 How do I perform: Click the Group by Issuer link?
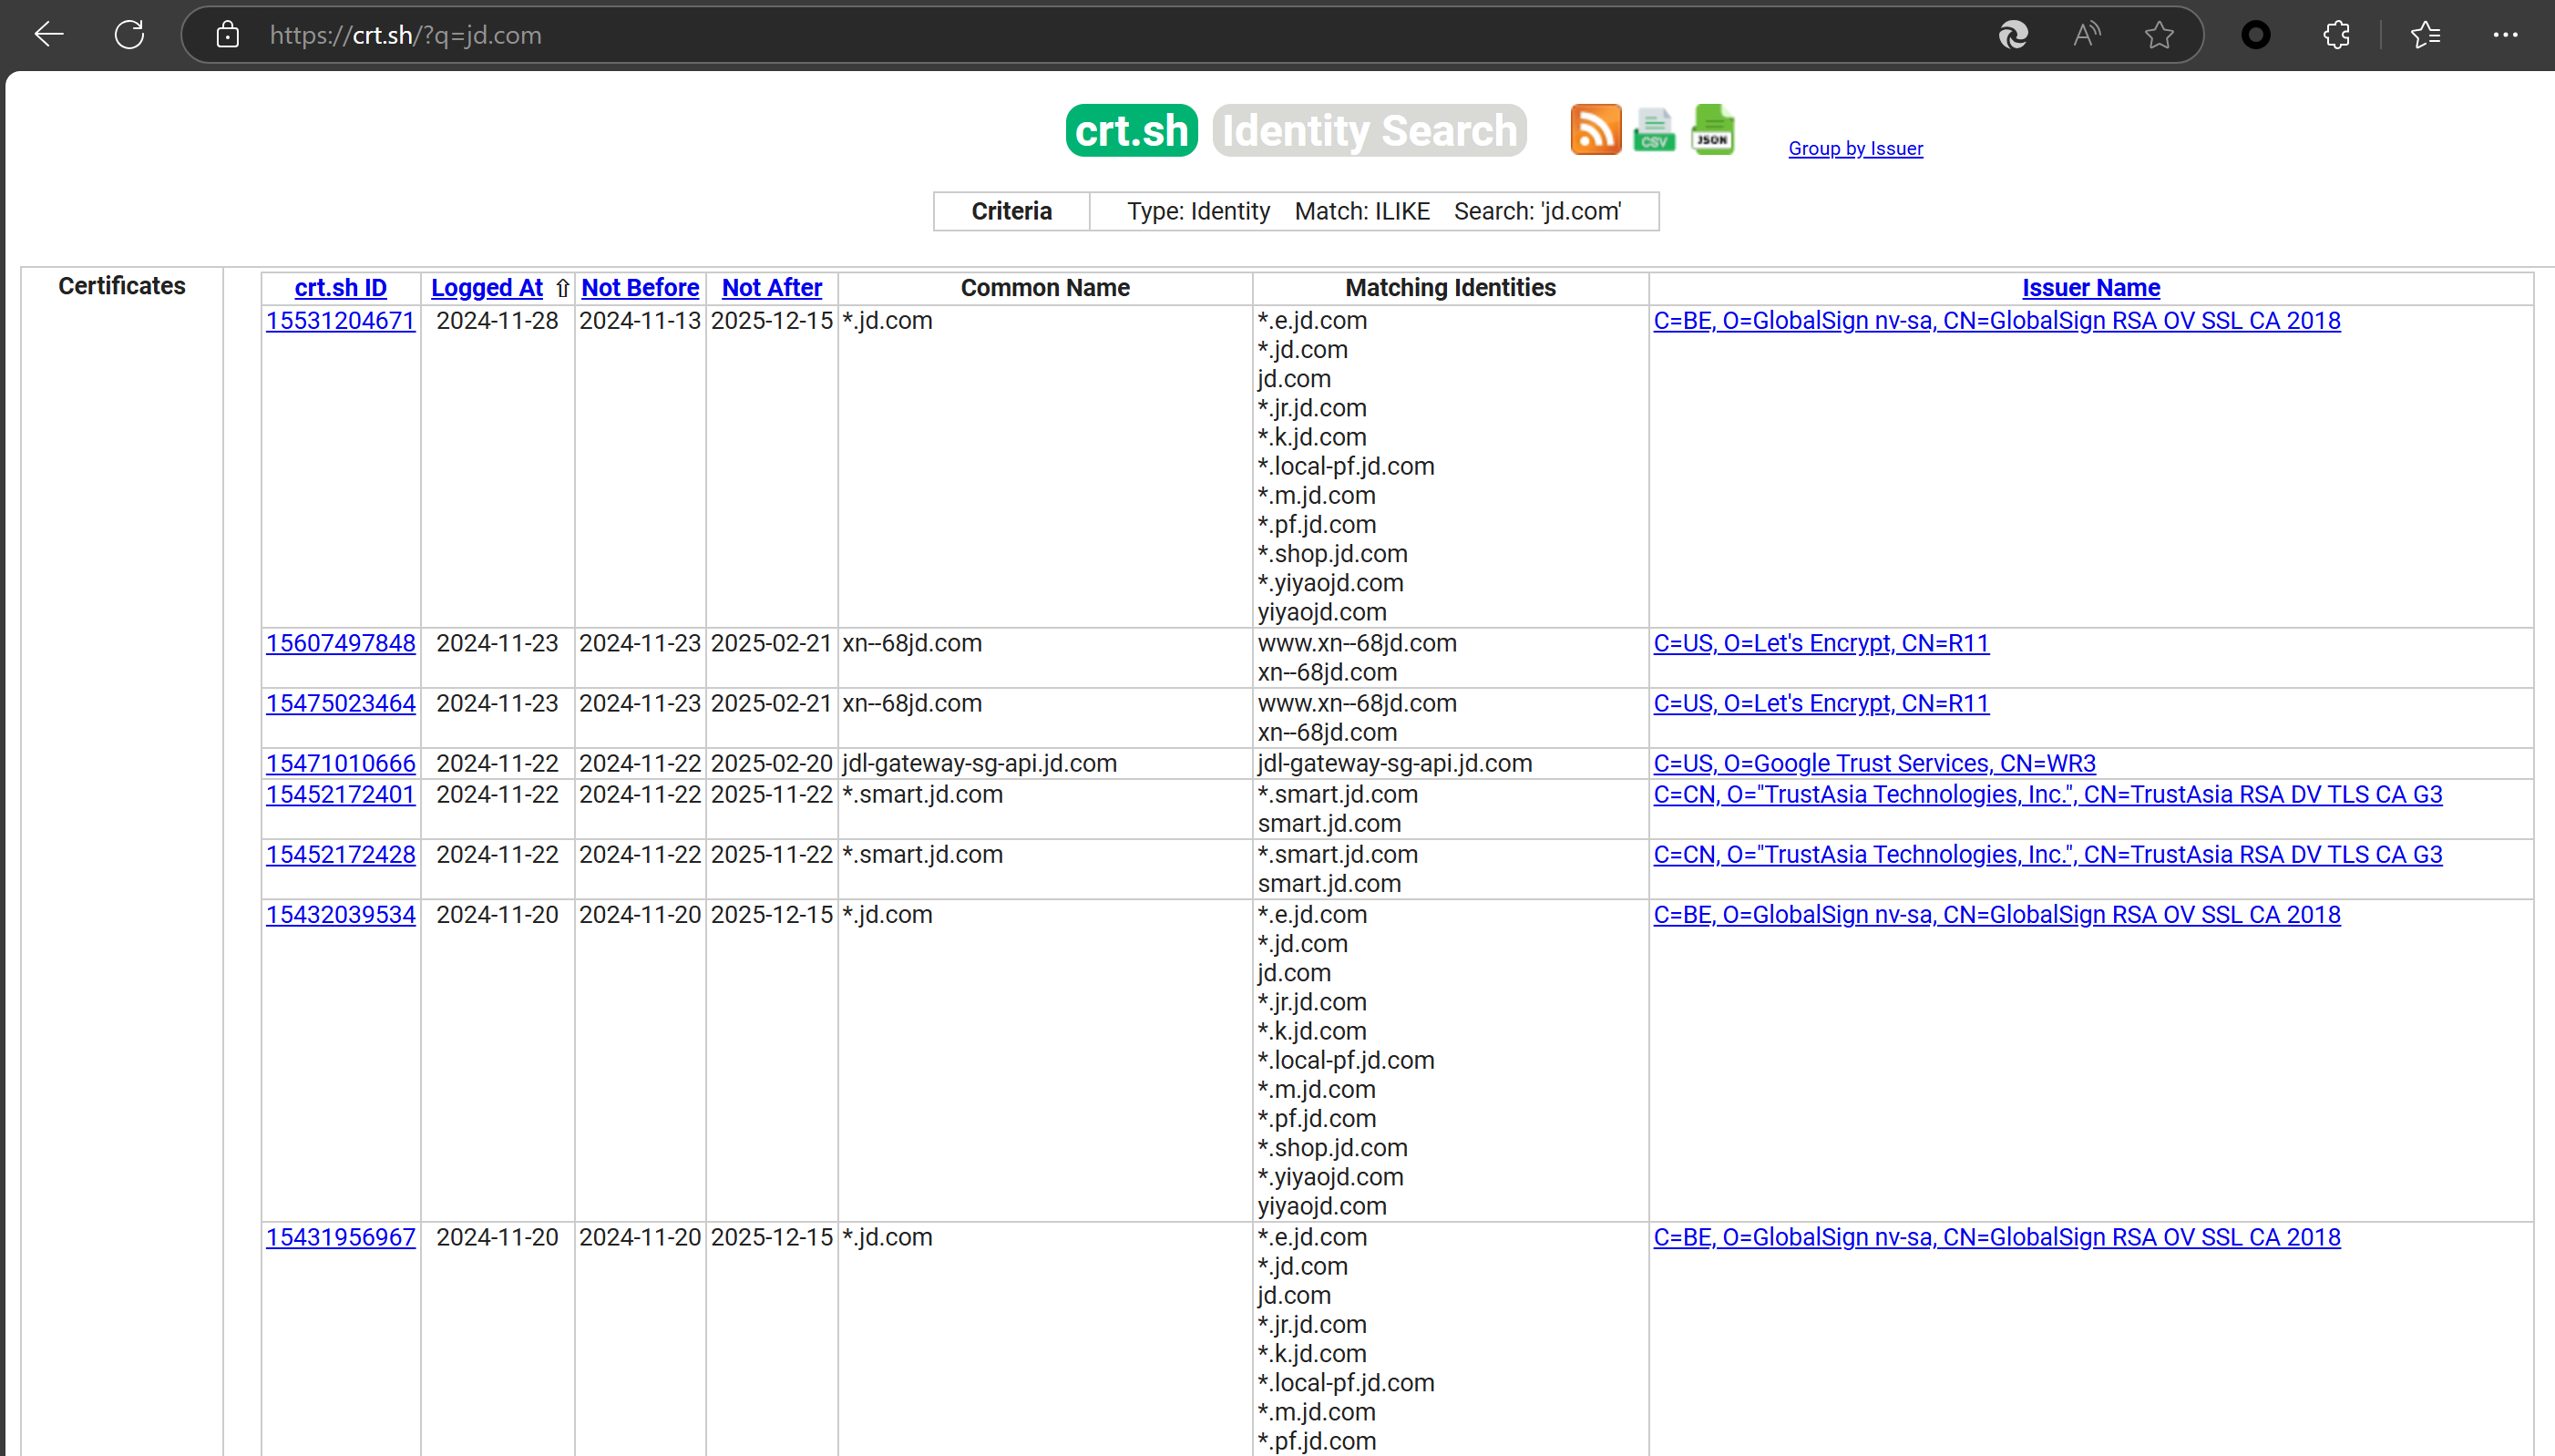point(1855,148)
